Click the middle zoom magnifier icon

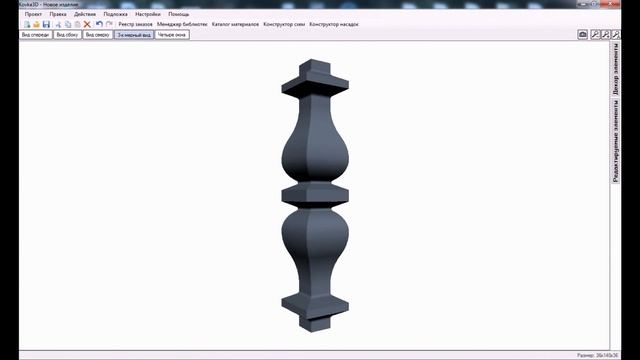click(606, 35)
